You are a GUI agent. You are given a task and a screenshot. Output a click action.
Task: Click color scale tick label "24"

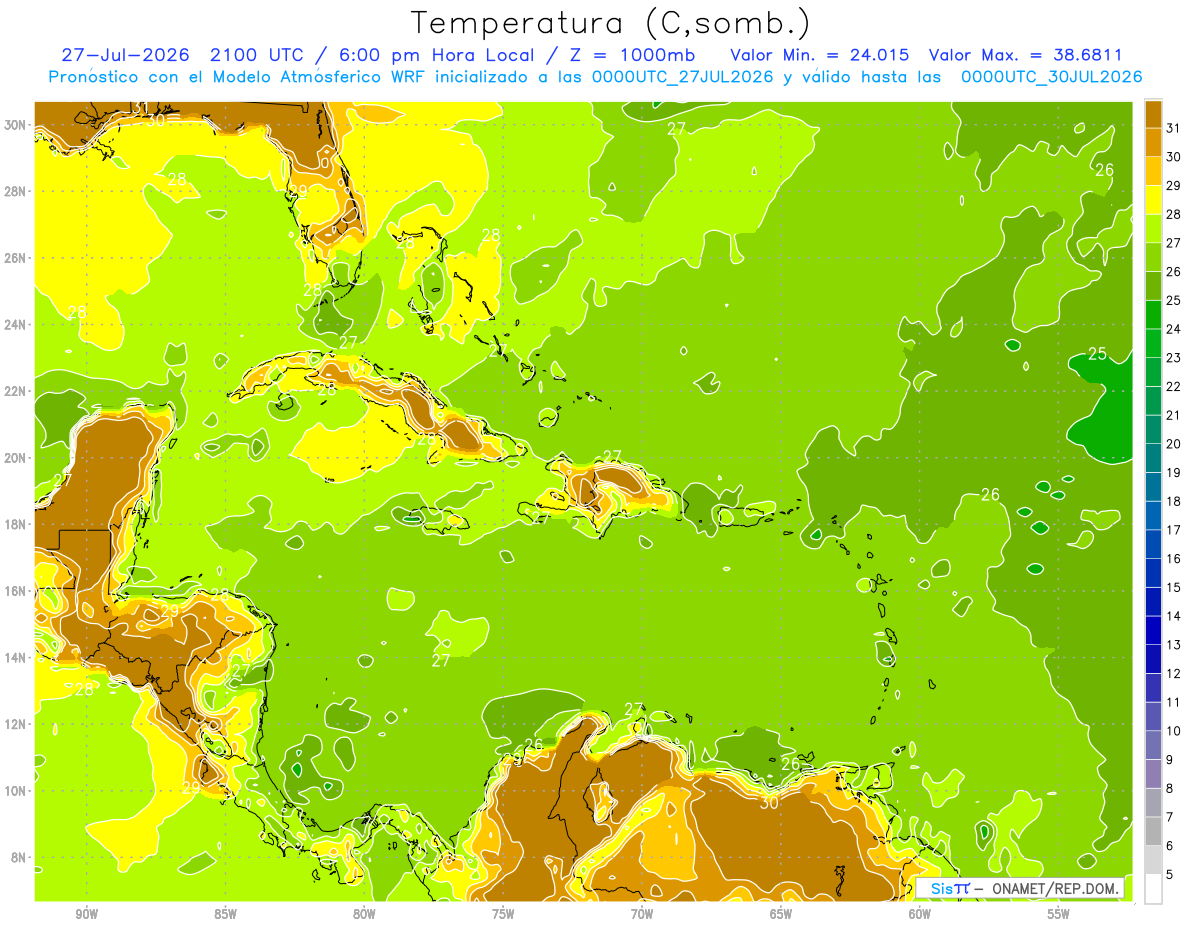(1174, 329)
